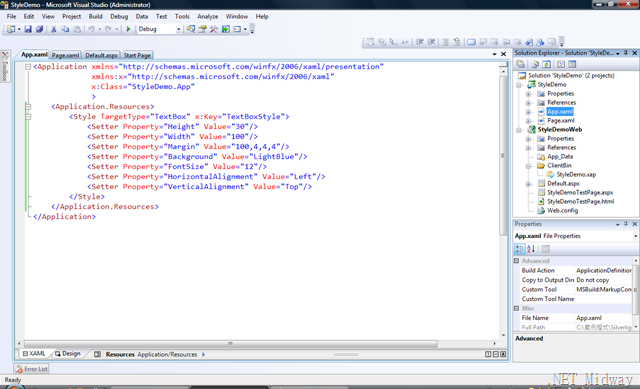
Task: Collapse the Application.Resources code block
Action: click(28, 107)
